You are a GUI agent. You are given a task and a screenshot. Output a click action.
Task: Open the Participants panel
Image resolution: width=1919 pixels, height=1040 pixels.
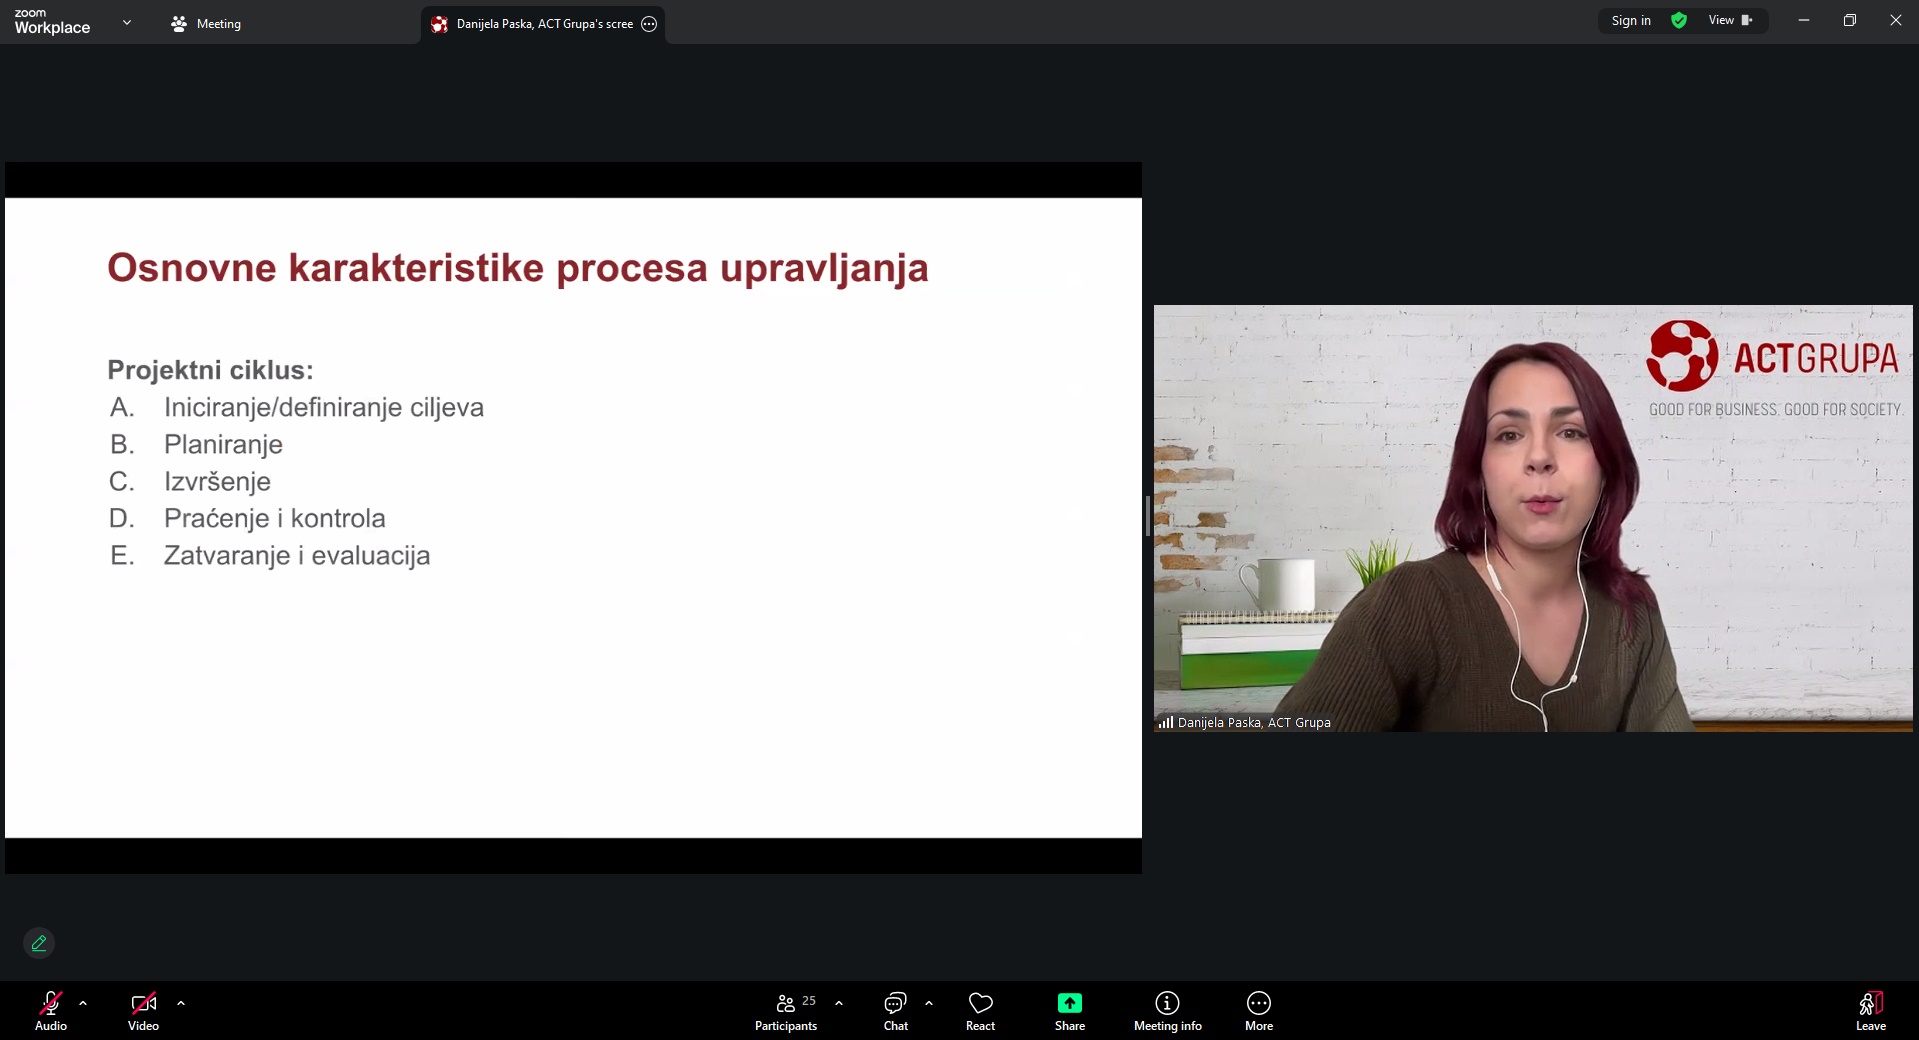tap(786, 1010)
